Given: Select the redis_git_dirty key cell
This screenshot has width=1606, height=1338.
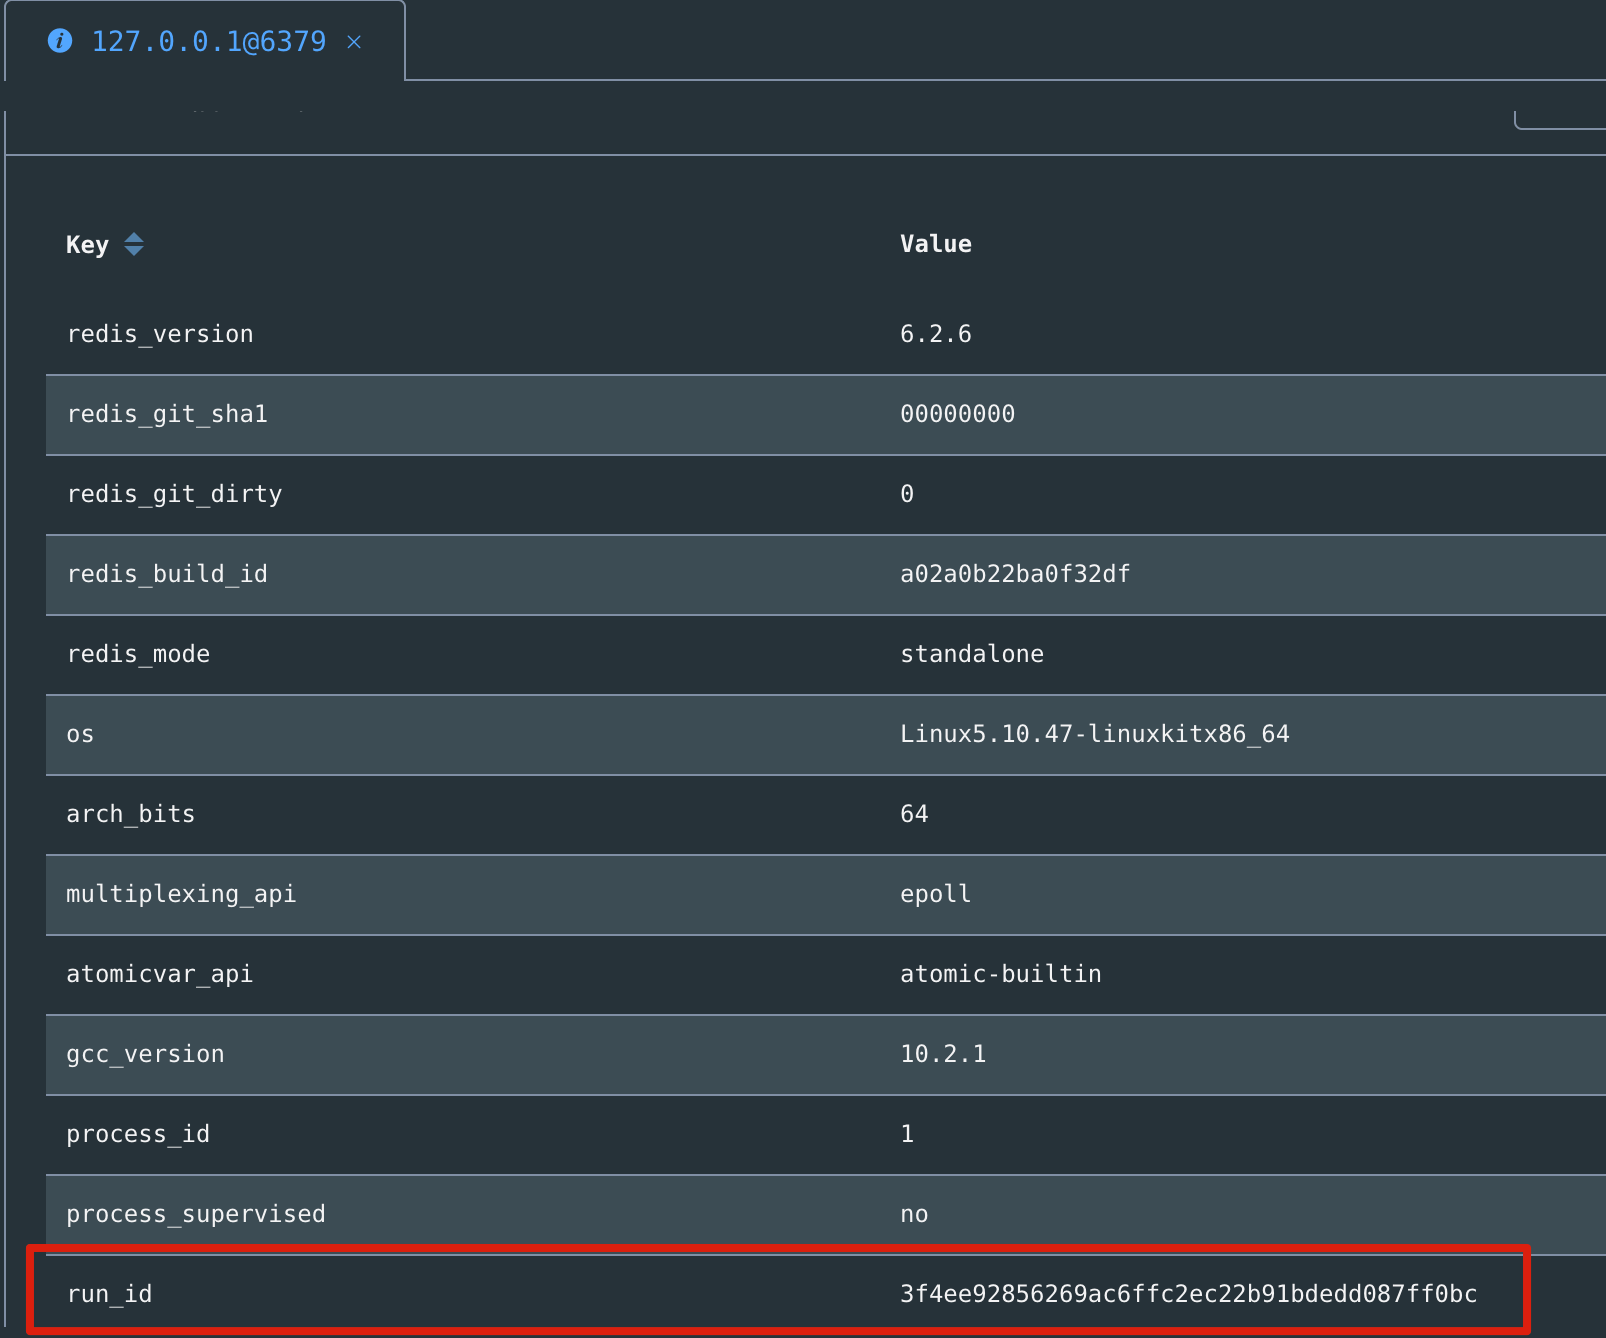Looking at the screenshot, I should tap(174, 494).
